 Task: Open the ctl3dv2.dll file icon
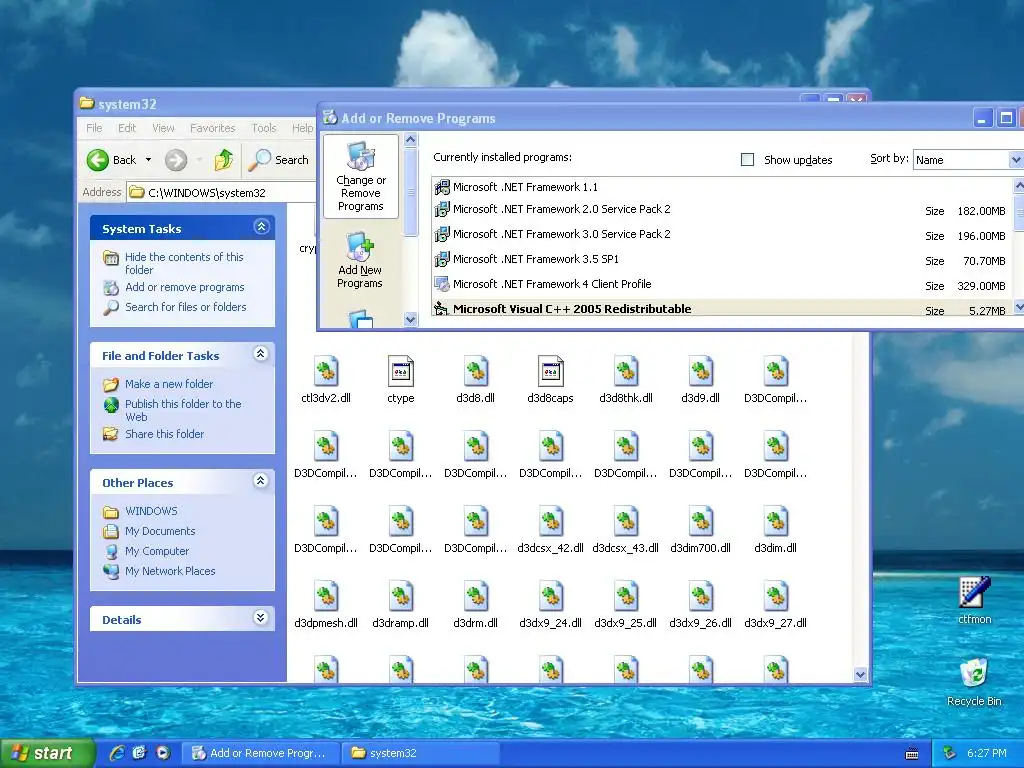tap(326, 372)
